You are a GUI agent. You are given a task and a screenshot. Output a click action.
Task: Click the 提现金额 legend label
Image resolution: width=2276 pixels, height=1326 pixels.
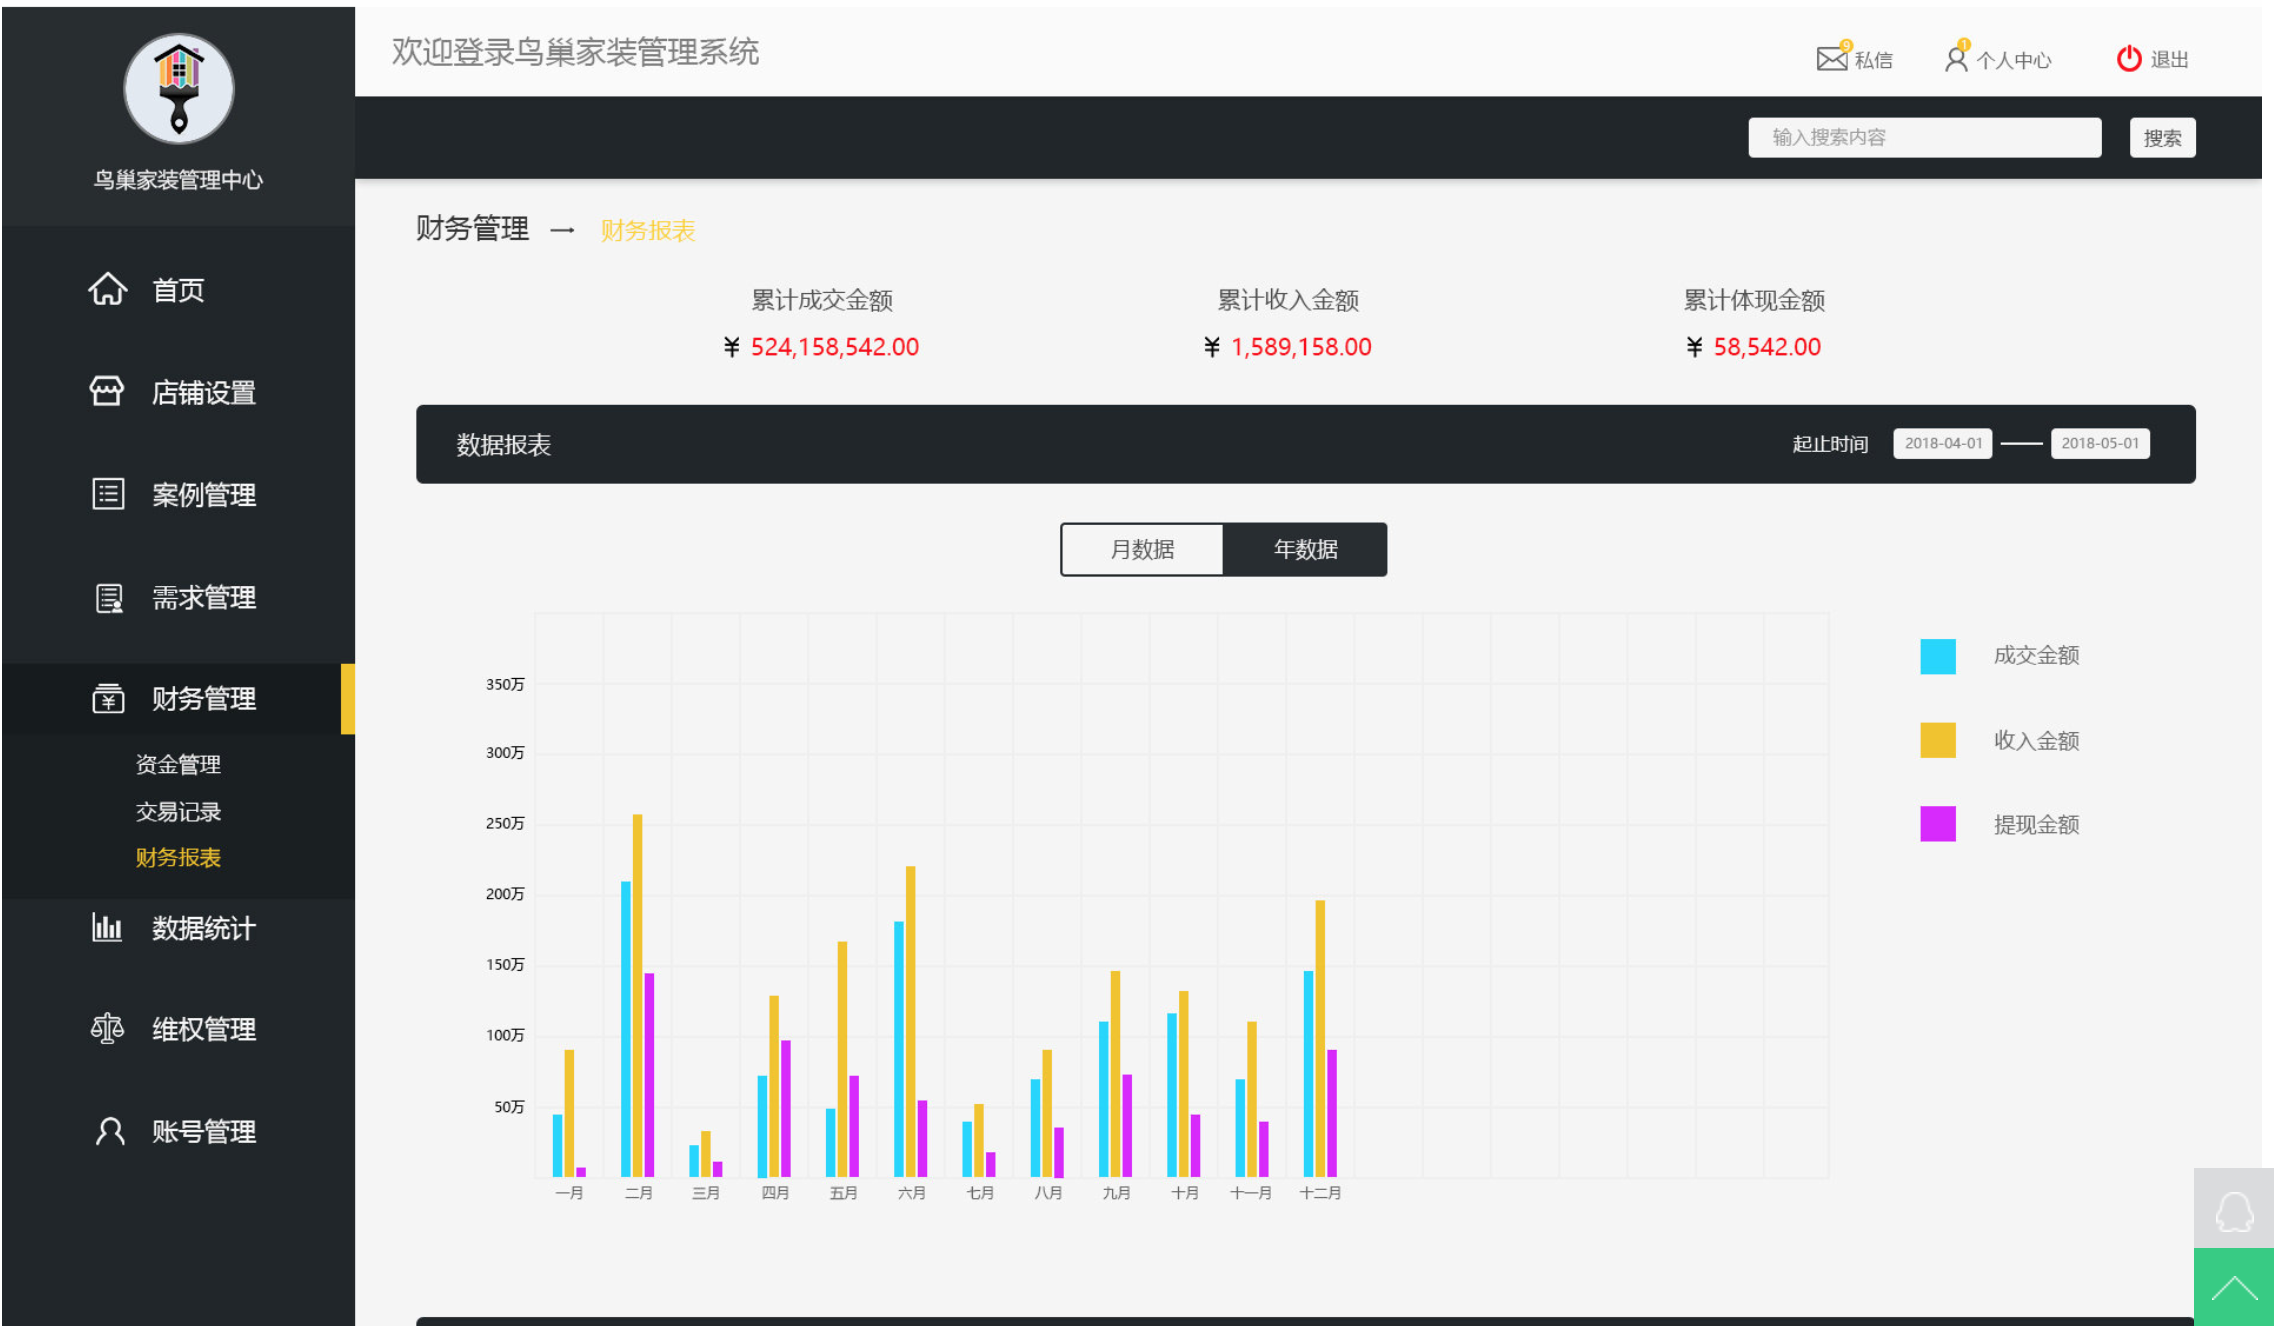2036,824
